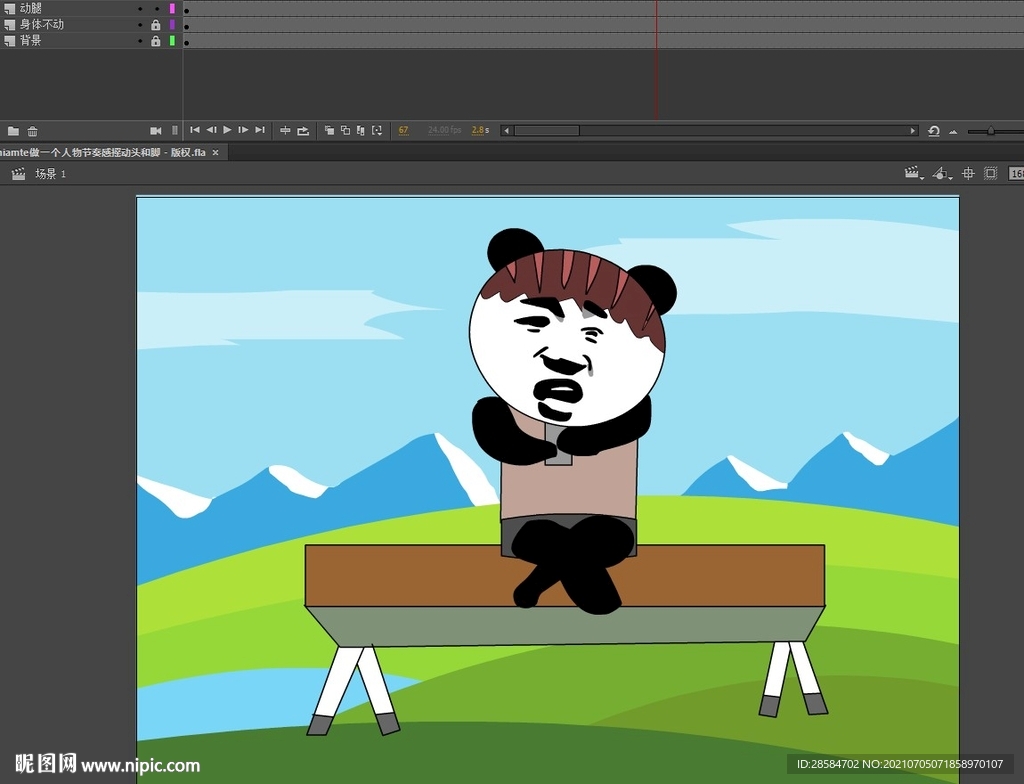The width and height of the screenshot is (1024, 784).
Task: Toggle clip content outside stage icon
Action: coord(991,173)
